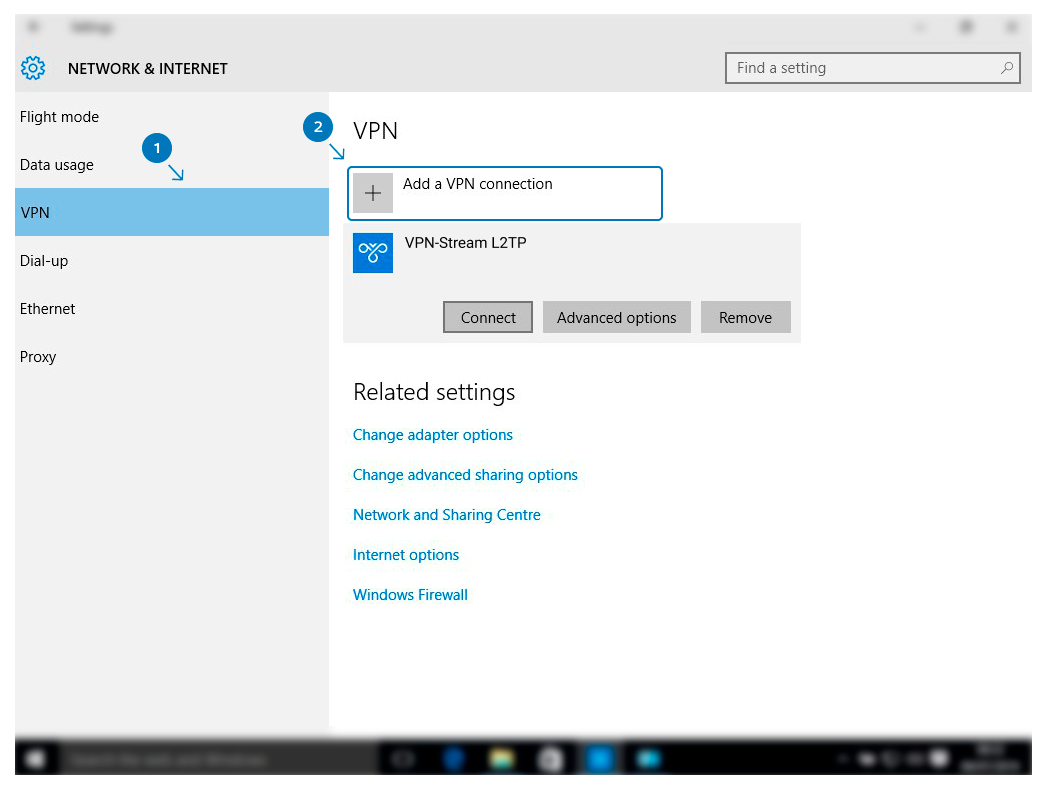Click the Settings gear icon
The width and height of the screenshot is (1046, 790).
click(x=33, y=68)
